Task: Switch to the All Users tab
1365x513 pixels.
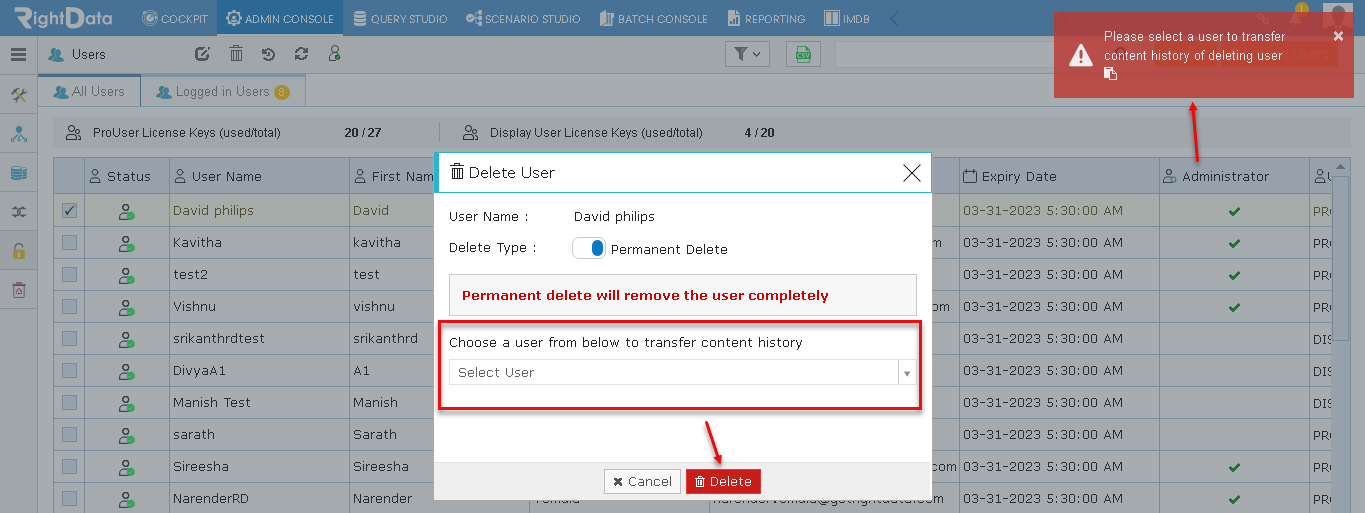Action: click(x=89, y=91)
